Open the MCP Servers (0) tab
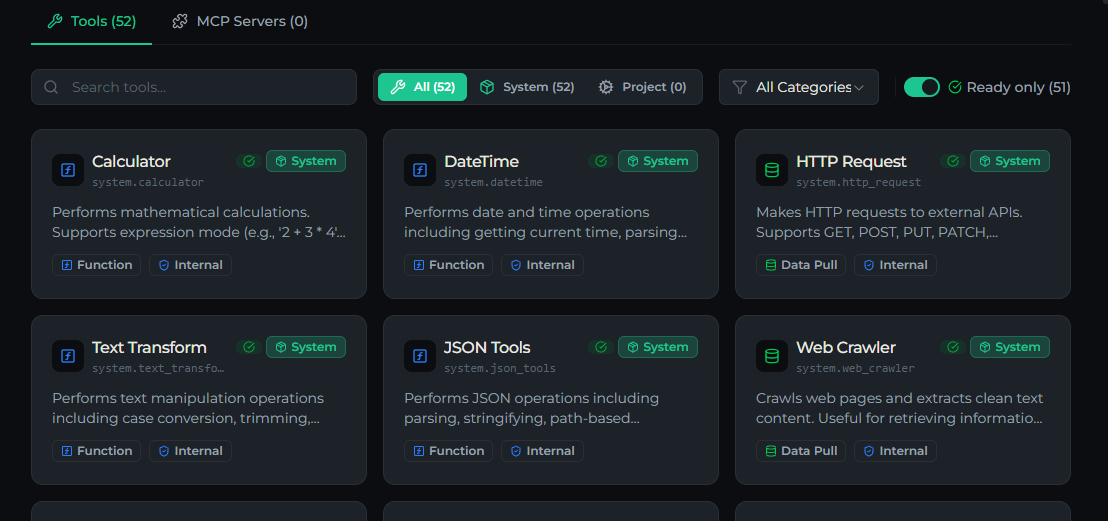1108x521 pixels. [240, 21]
